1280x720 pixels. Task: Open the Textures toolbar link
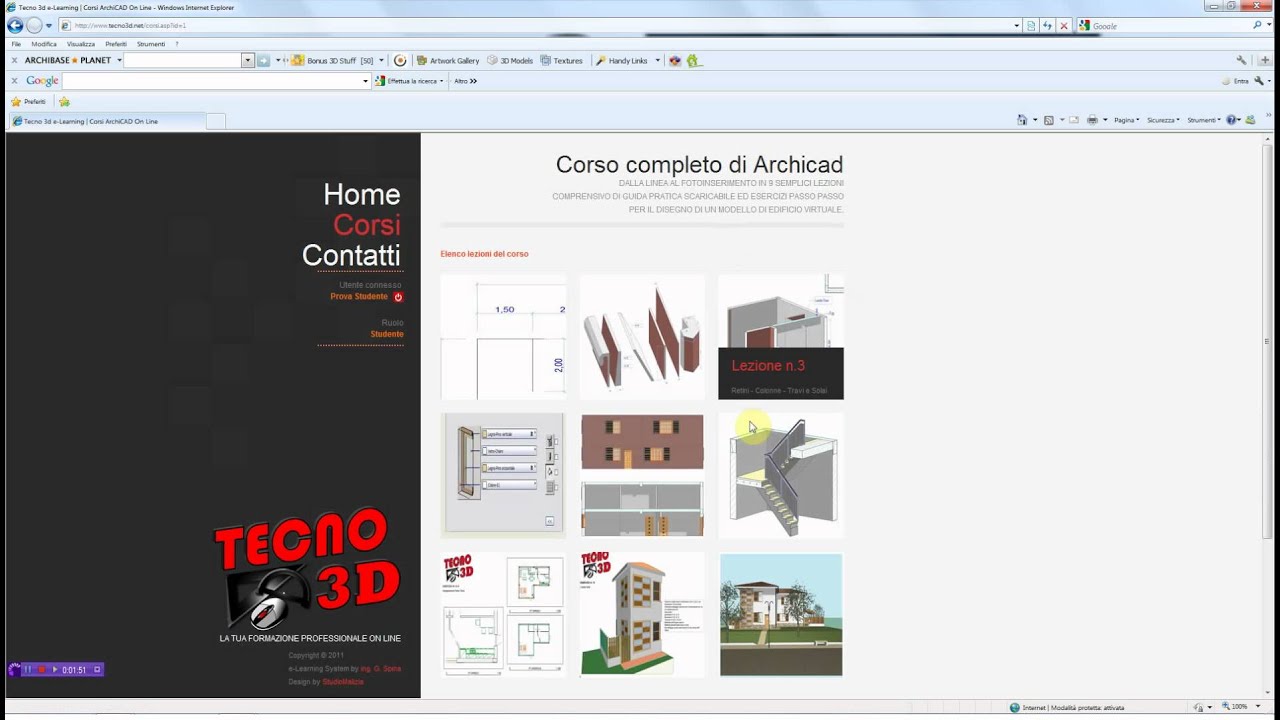[561, 61]
